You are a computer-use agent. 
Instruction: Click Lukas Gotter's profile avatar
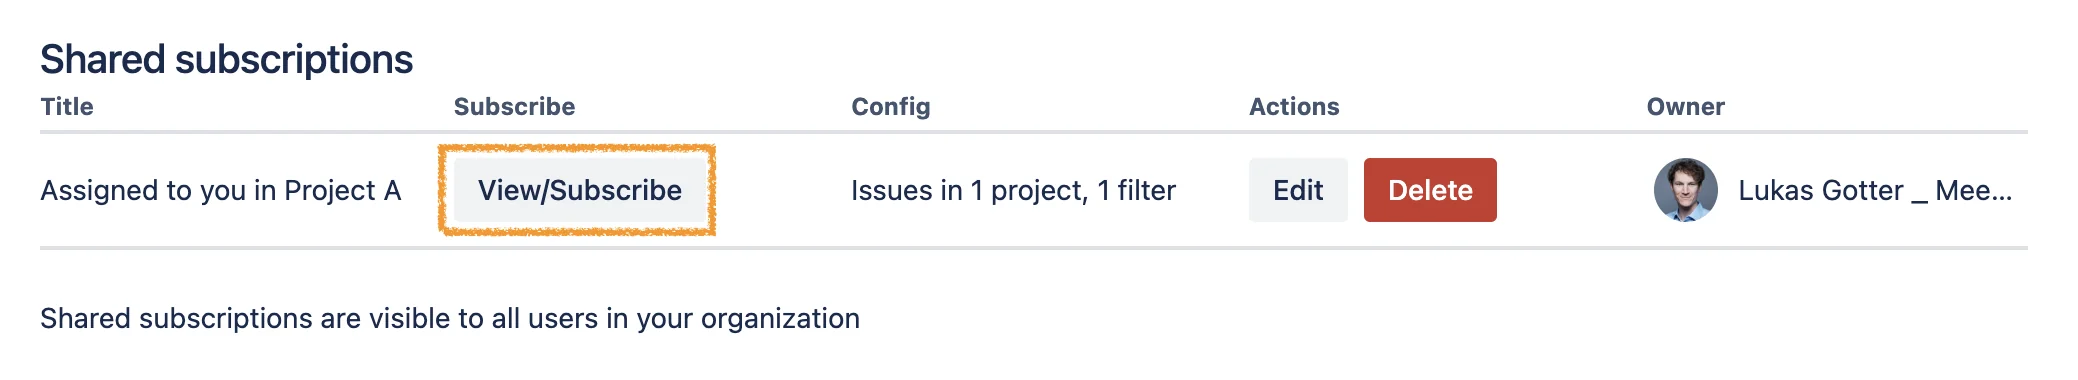[x=1685, y=190]
